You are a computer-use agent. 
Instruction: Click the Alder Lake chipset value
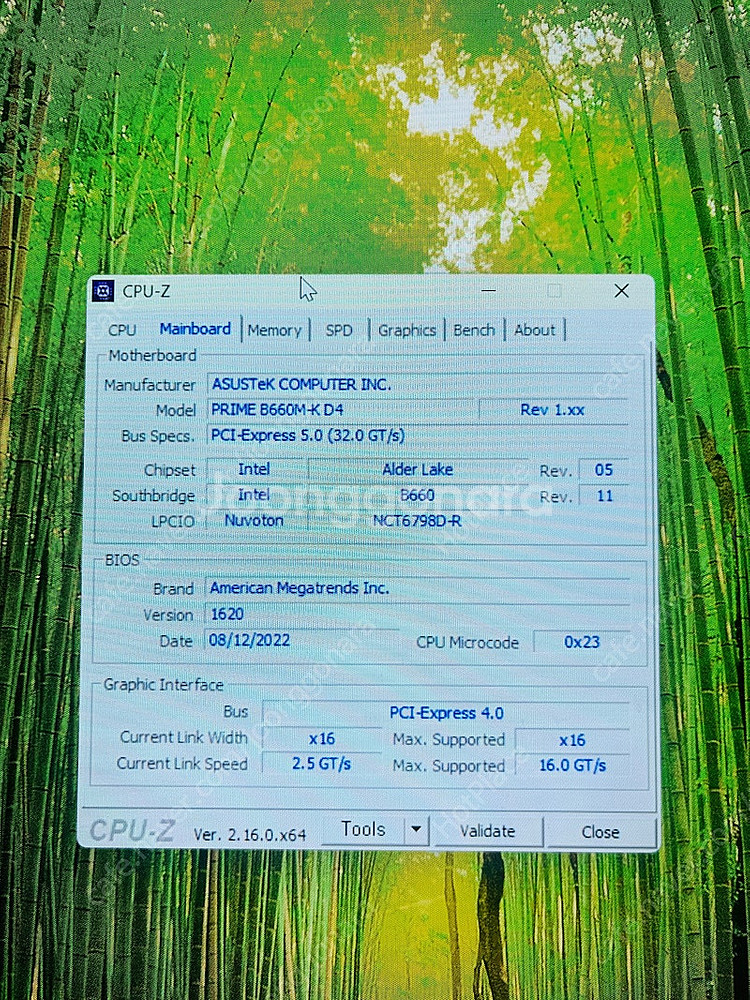click(x=418, y=470)
